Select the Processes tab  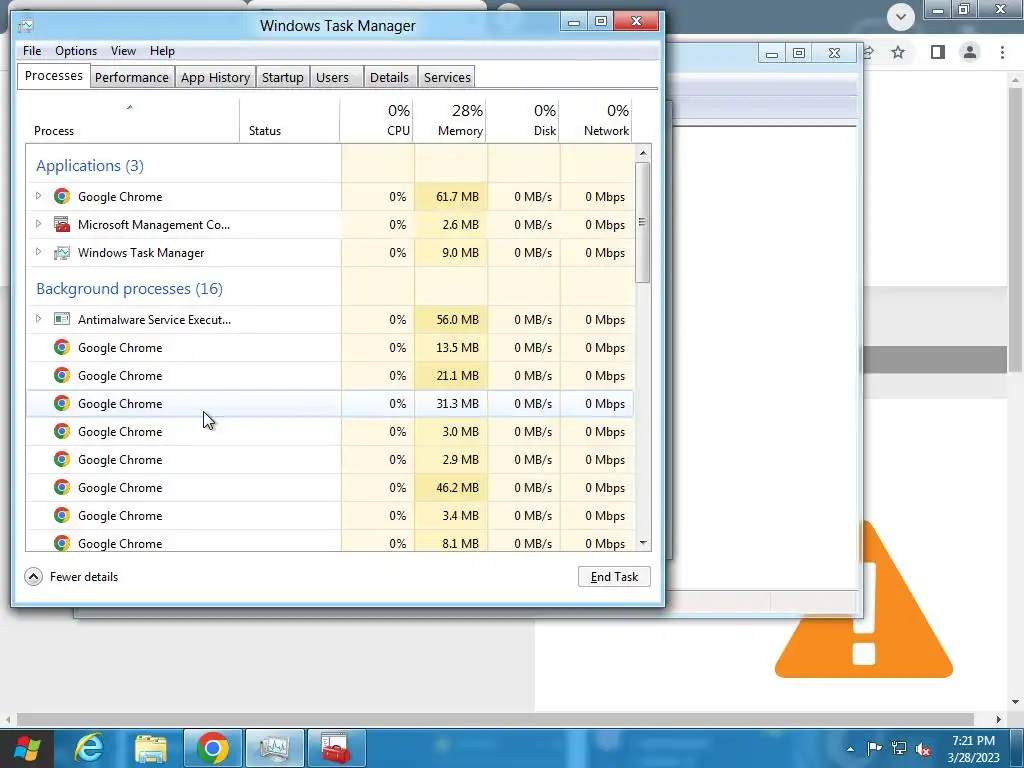[54, 76]
